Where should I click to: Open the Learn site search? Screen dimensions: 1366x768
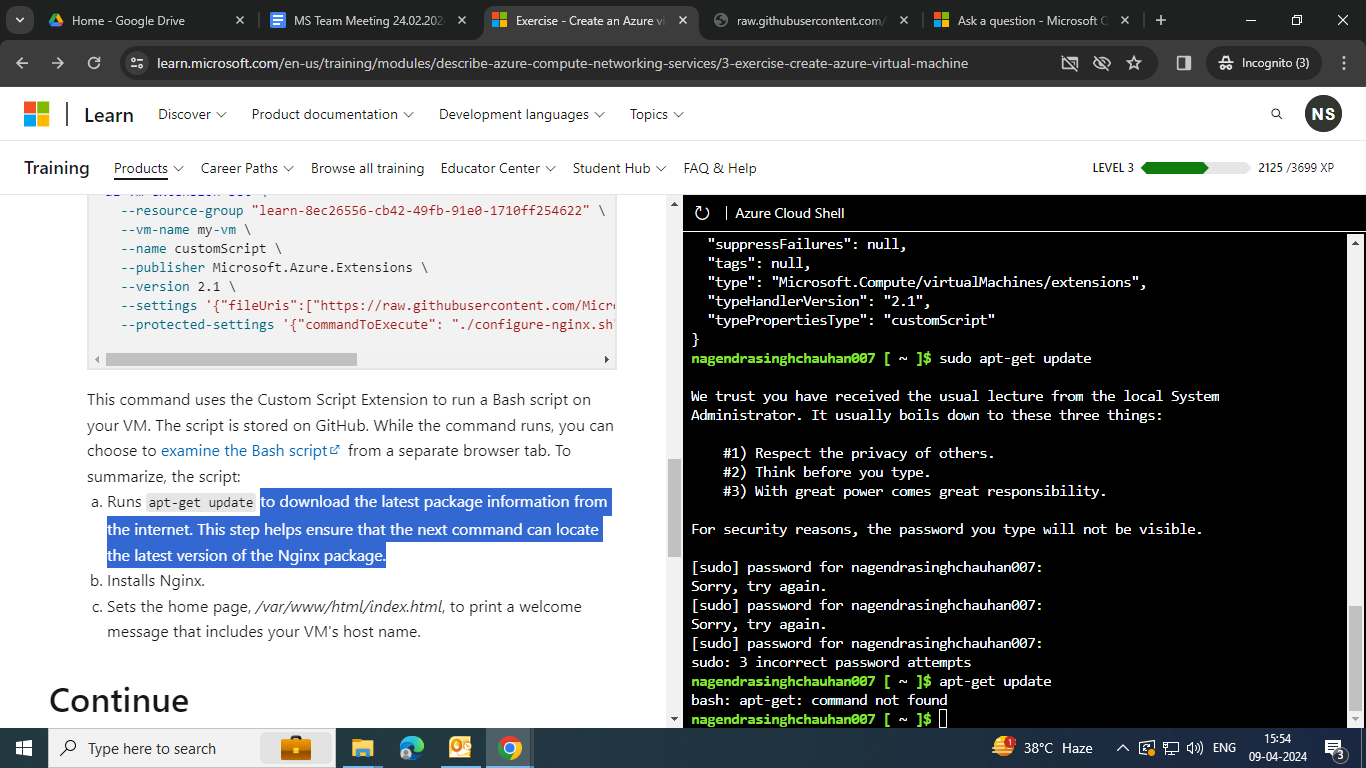tap(1276, 114)
